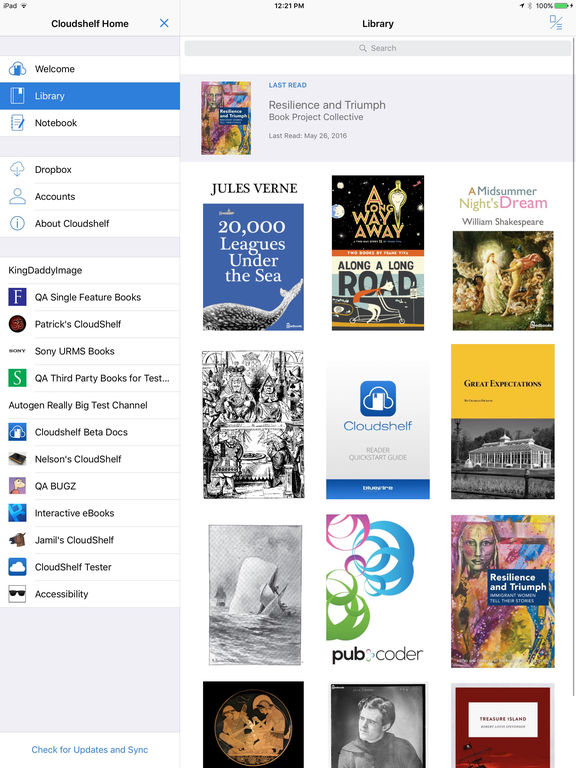576x768 pixels.
Task: Open the pubcoder book cover
Action: [375, 590]
